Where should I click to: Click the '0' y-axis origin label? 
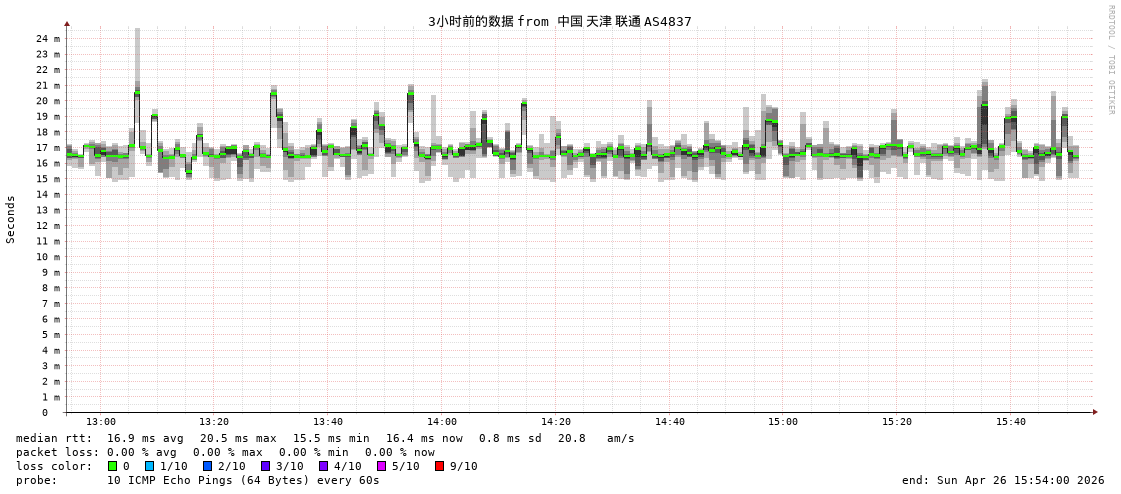(44, 413)
